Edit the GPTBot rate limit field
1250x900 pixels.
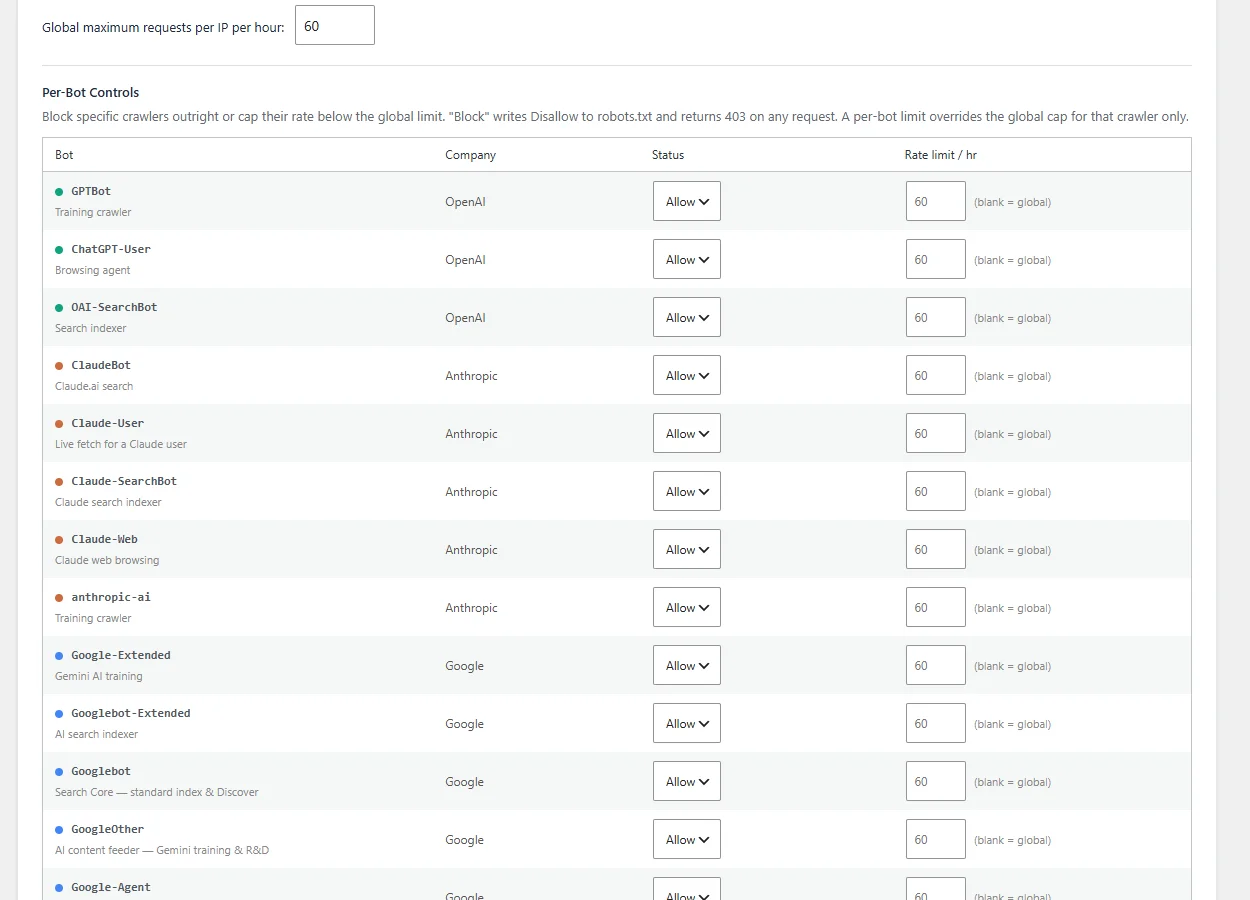point(936,201)
